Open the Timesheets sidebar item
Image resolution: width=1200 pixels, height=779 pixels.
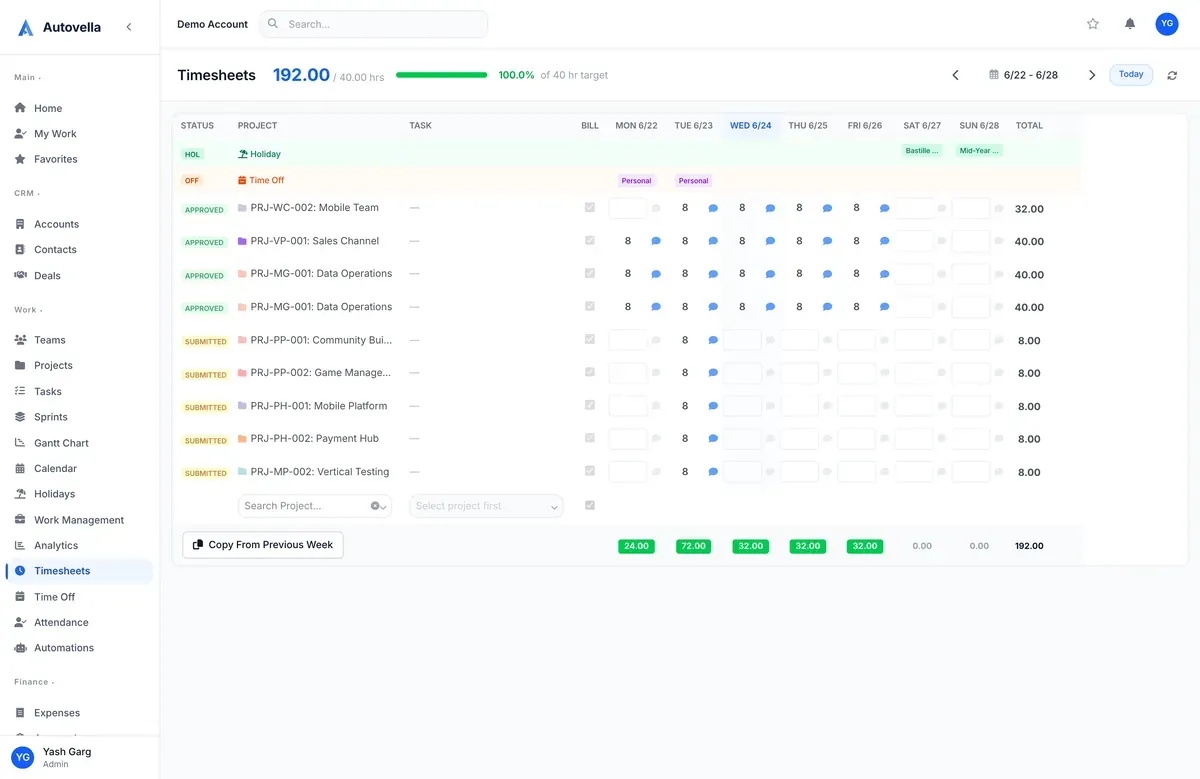79,571
